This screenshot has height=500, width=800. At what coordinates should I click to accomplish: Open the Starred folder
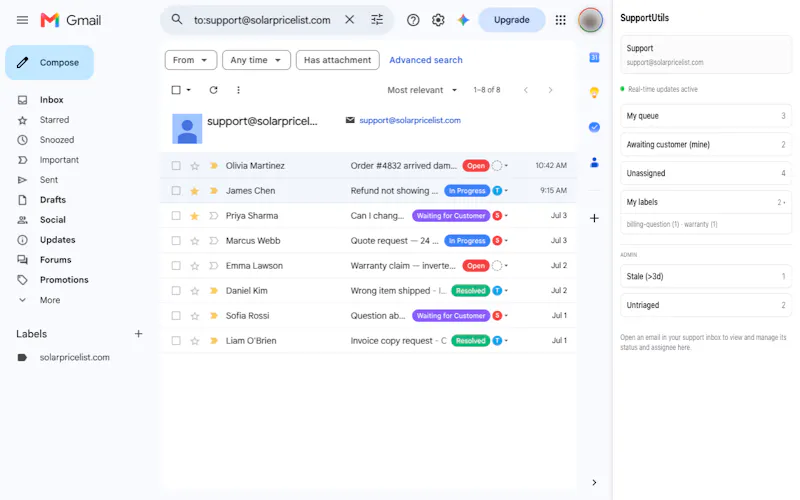[54, 120]
